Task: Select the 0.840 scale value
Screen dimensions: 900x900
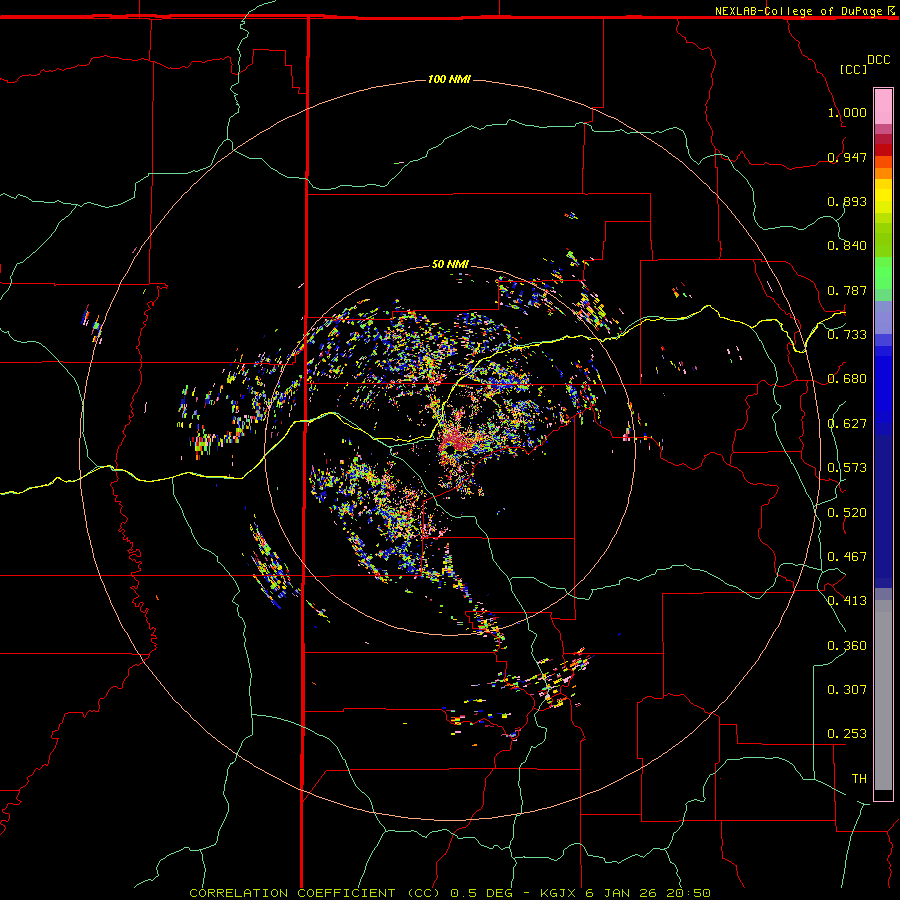Action: pyautogui.click(x=847, y=246)
